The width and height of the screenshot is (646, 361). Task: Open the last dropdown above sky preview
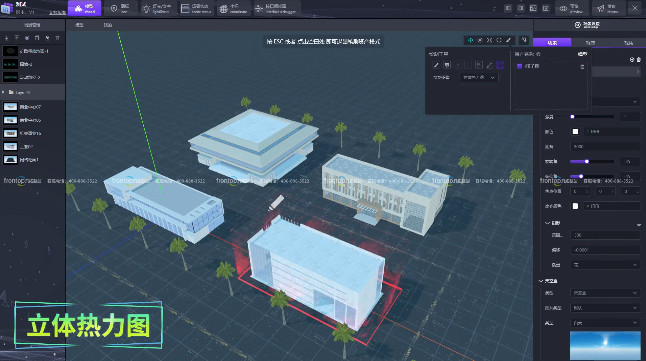[x=604, y=323]
